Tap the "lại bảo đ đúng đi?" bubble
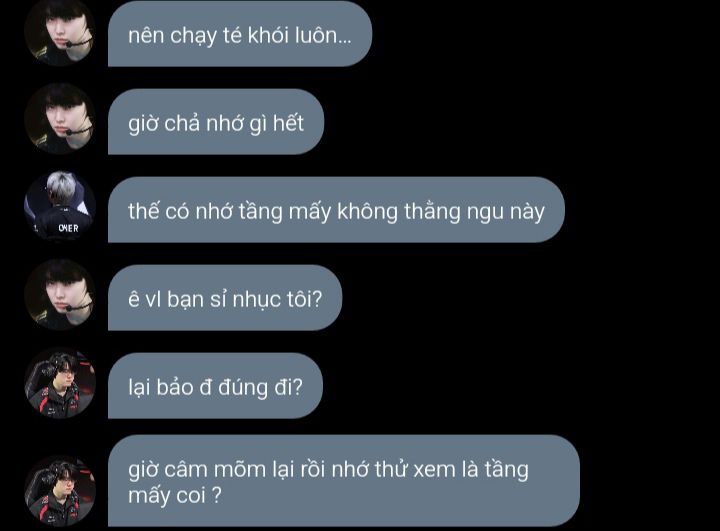Viewport: 720px width, 531px height. (x=215, y=386)
